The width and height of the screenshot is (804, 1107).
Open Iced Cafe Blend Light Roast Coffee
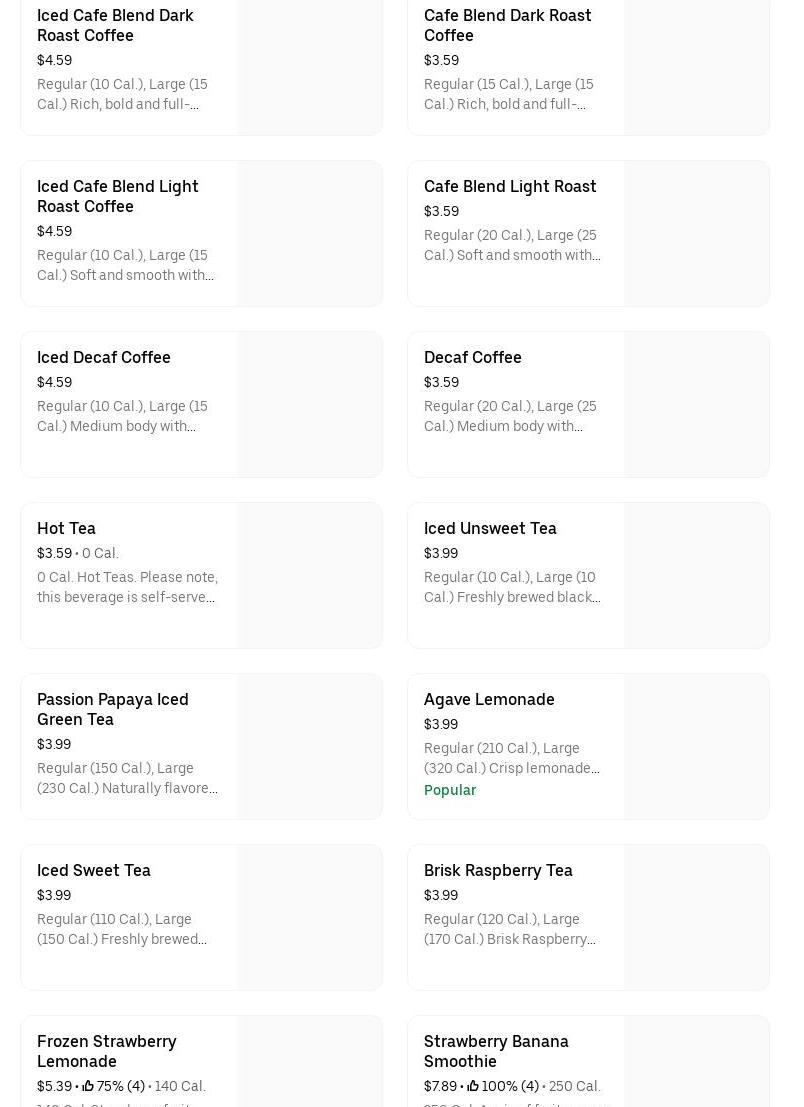click(117, 196)
